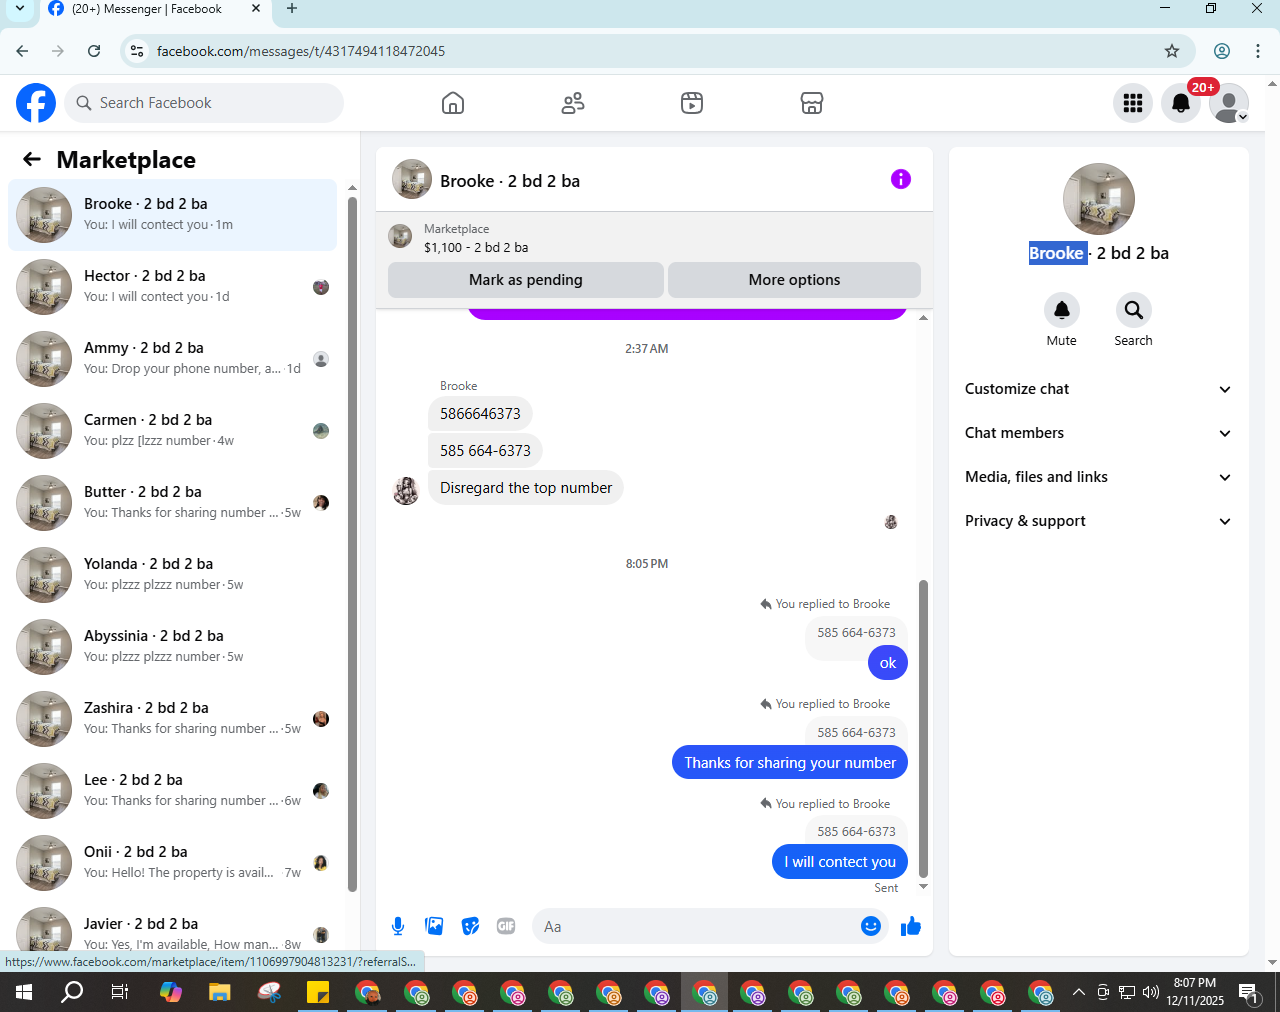The image size is (1280, 1012).
Task: Open conversation information purple icon
Action: (901, 179)
